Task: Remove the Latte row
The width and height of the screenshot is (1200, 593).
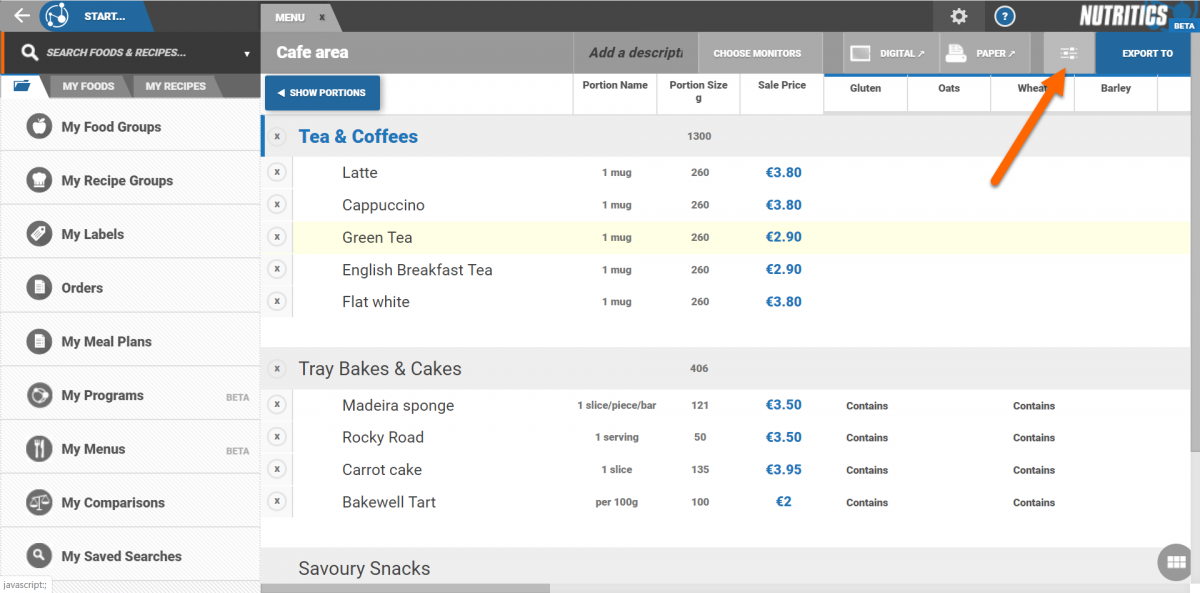Action: click(277, 173)
